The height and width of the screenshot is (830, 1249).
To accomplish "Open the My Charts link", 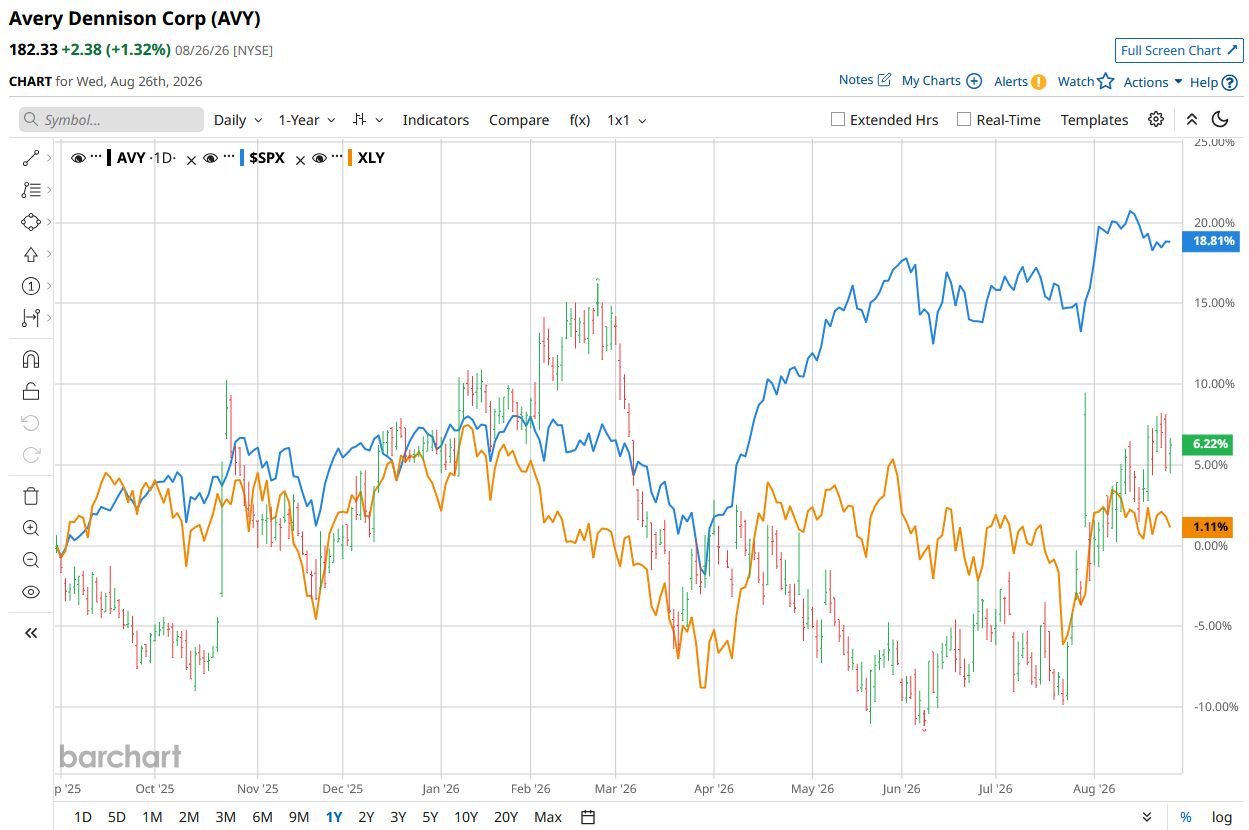I will 942,81.
